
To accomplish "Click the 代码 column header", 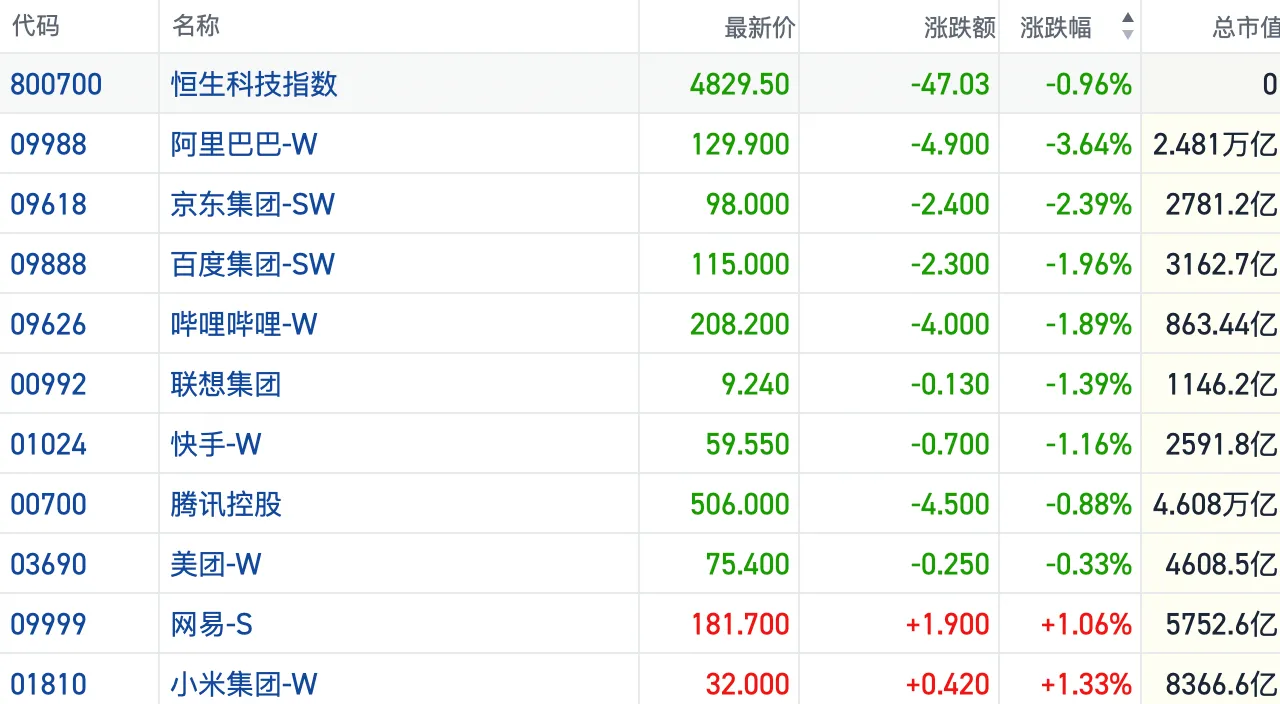I will click(36, 26).
